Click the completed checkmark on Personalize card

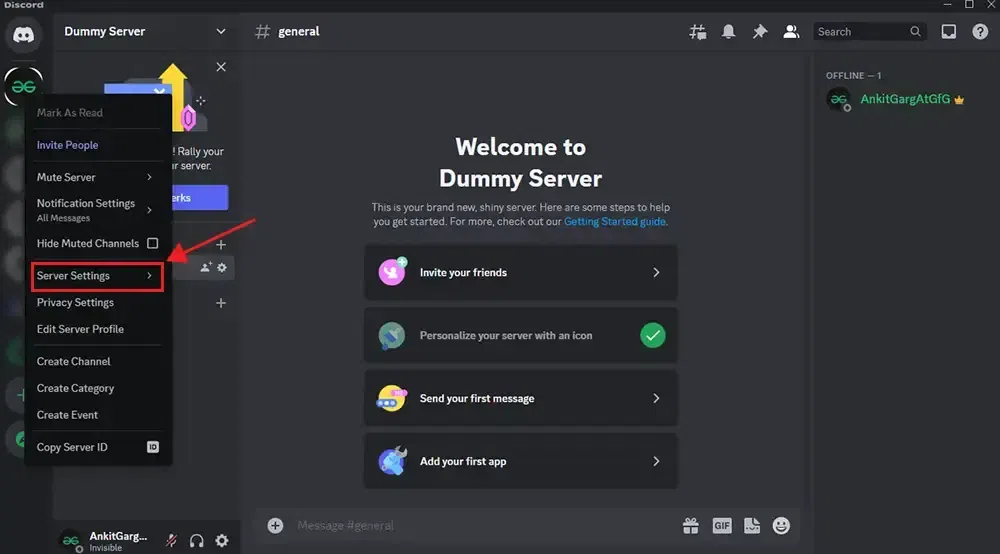652,335
